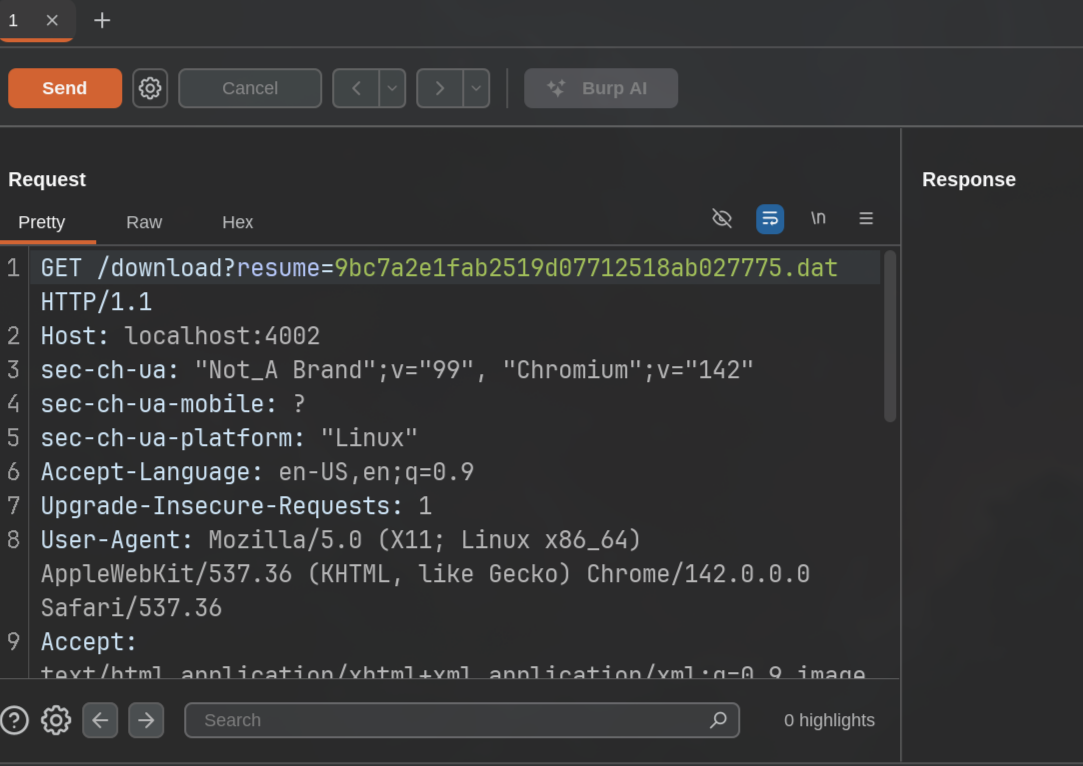1083x766 pixels.
Task: Open help icon at bottom left
Action: click(x=15, y=720)
